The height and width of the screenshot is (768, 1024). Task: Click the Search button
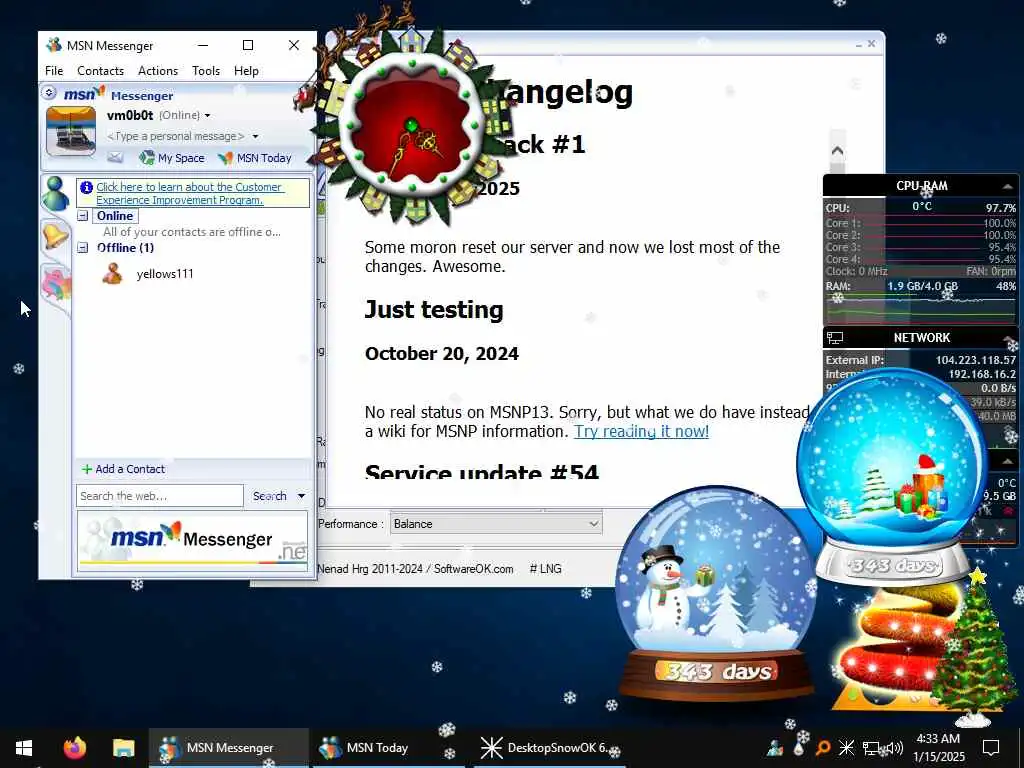(270, 496)
